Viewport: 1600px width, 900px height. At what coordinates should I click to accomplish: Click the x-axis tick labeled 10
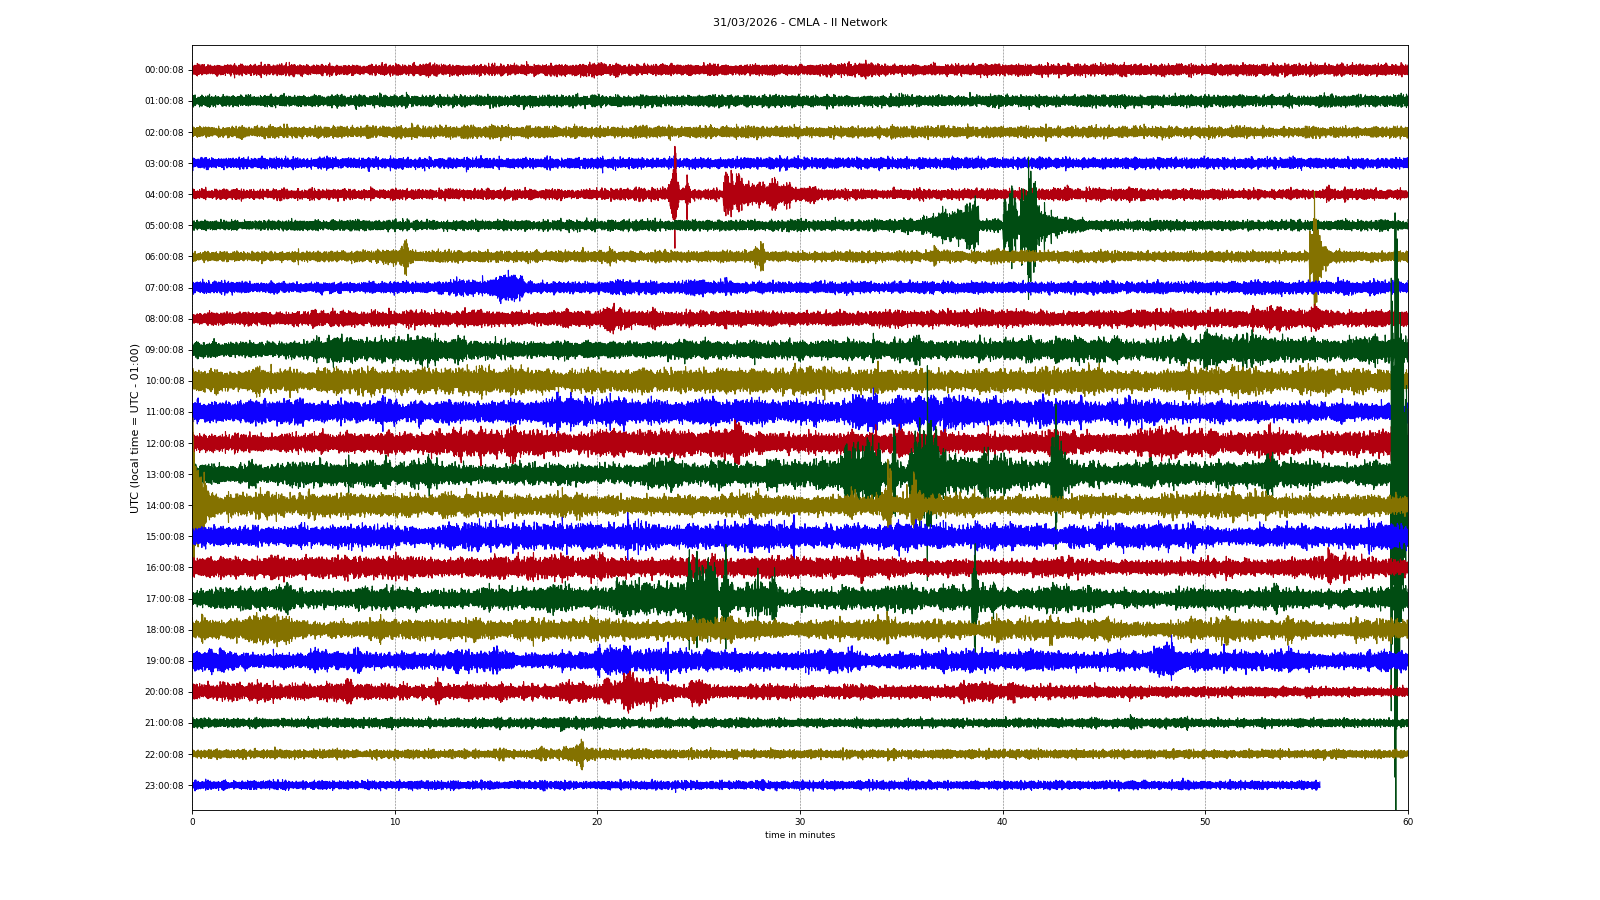click(395, 822)
